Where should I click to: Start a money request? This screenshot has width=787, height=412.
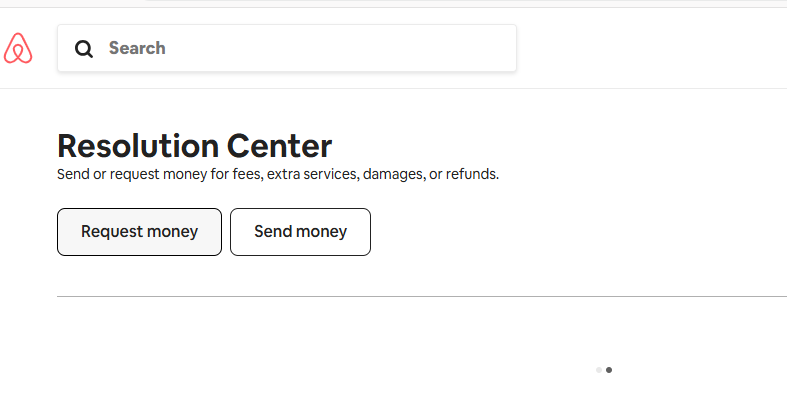[x=139, y=232]
